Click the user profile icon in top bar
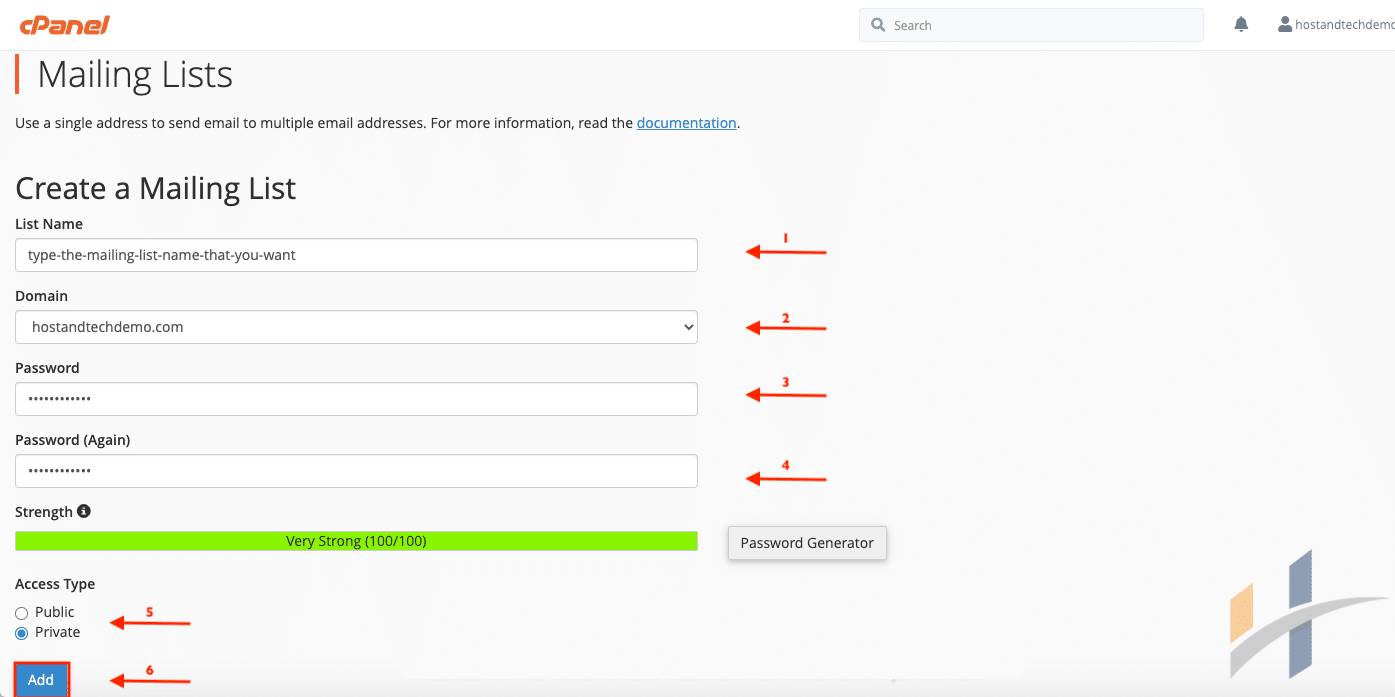 1283,23
